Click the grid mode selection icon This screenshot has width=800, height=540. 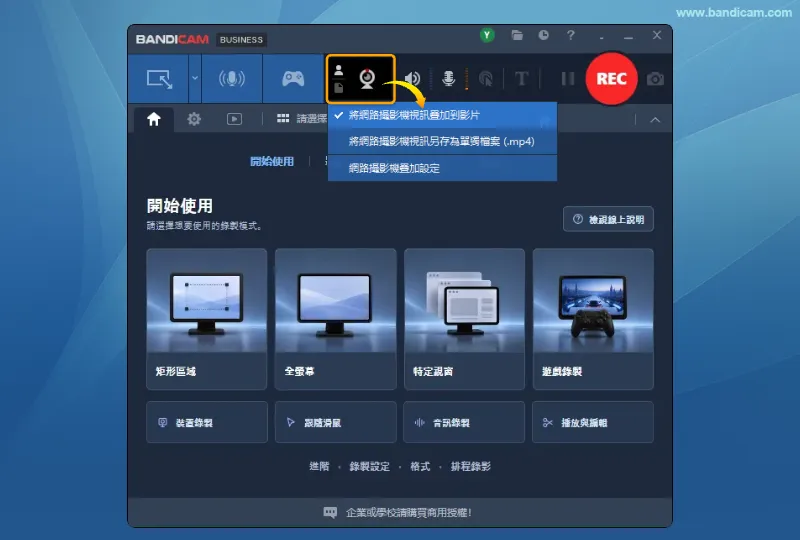tap(283, 118)
